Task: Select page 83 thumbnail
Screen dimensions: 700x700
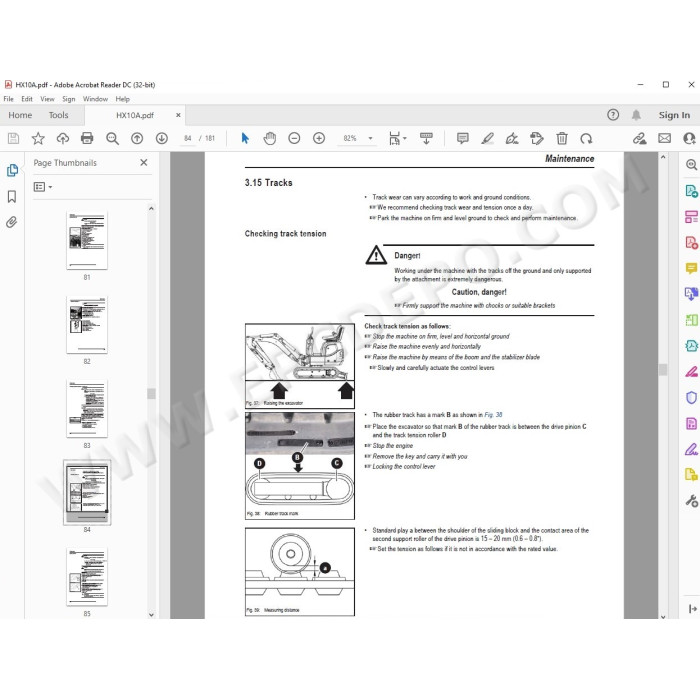Action: click(x=87, y=408)
